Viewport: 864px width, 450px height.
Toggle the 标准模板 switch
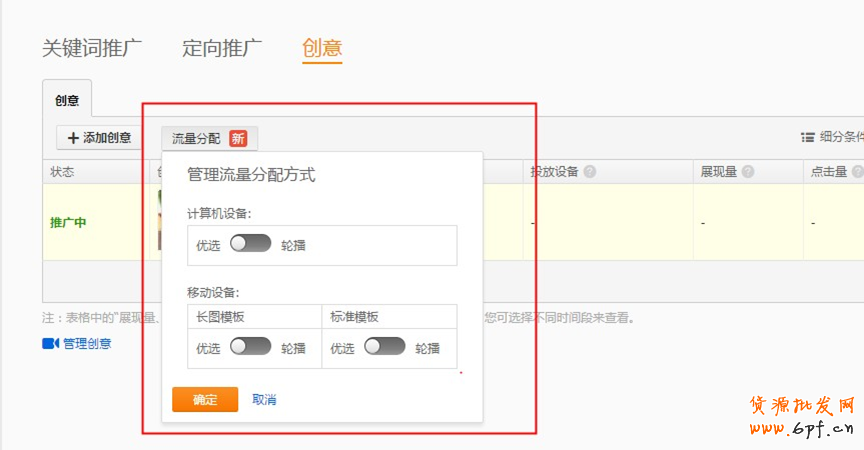385,347
